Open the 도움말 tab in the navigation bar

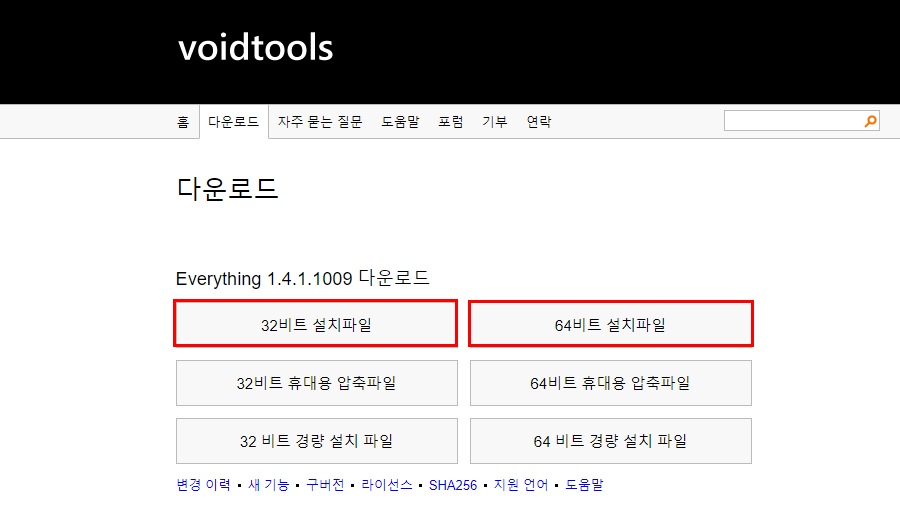coord(401,122)
